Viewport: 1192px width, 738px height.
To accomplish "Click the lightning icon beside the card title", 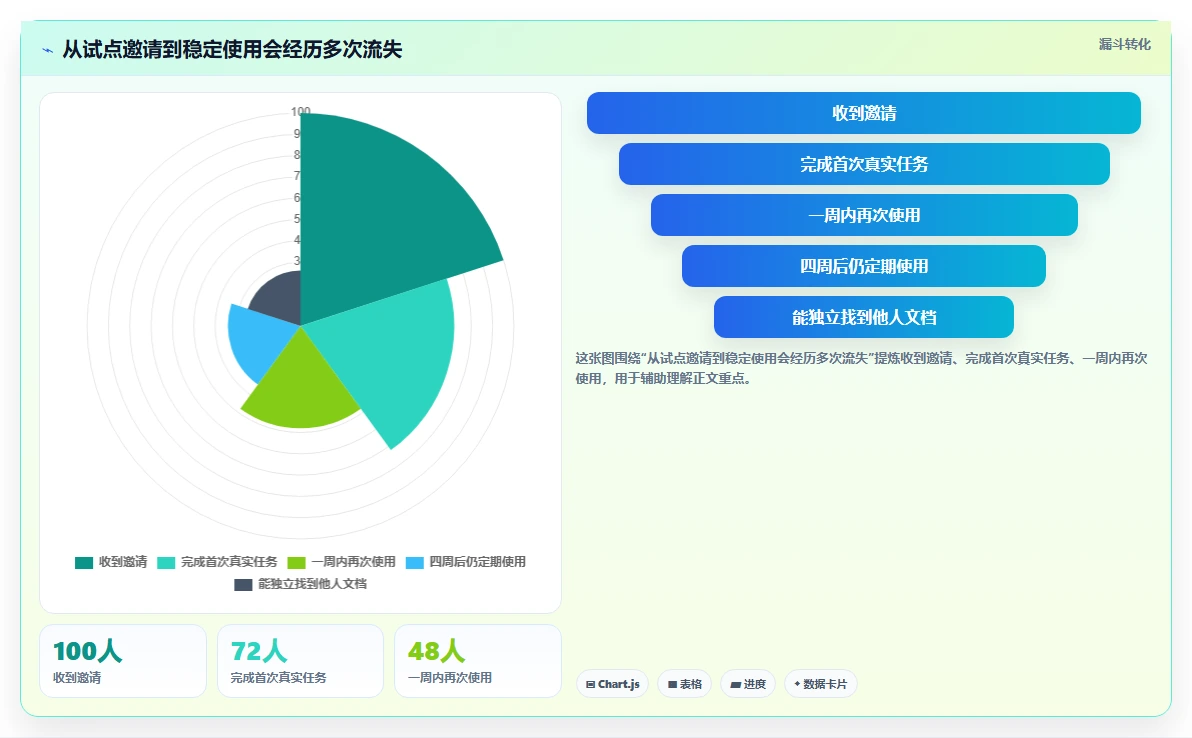I will coord(47,50).
